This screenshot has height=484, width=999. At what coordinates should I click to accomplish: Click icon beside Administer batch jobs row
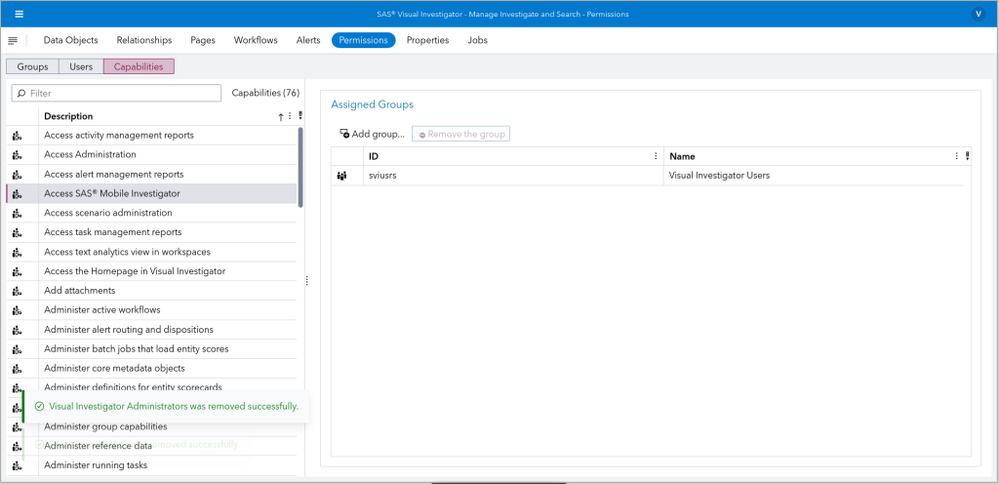coord(17,349)
